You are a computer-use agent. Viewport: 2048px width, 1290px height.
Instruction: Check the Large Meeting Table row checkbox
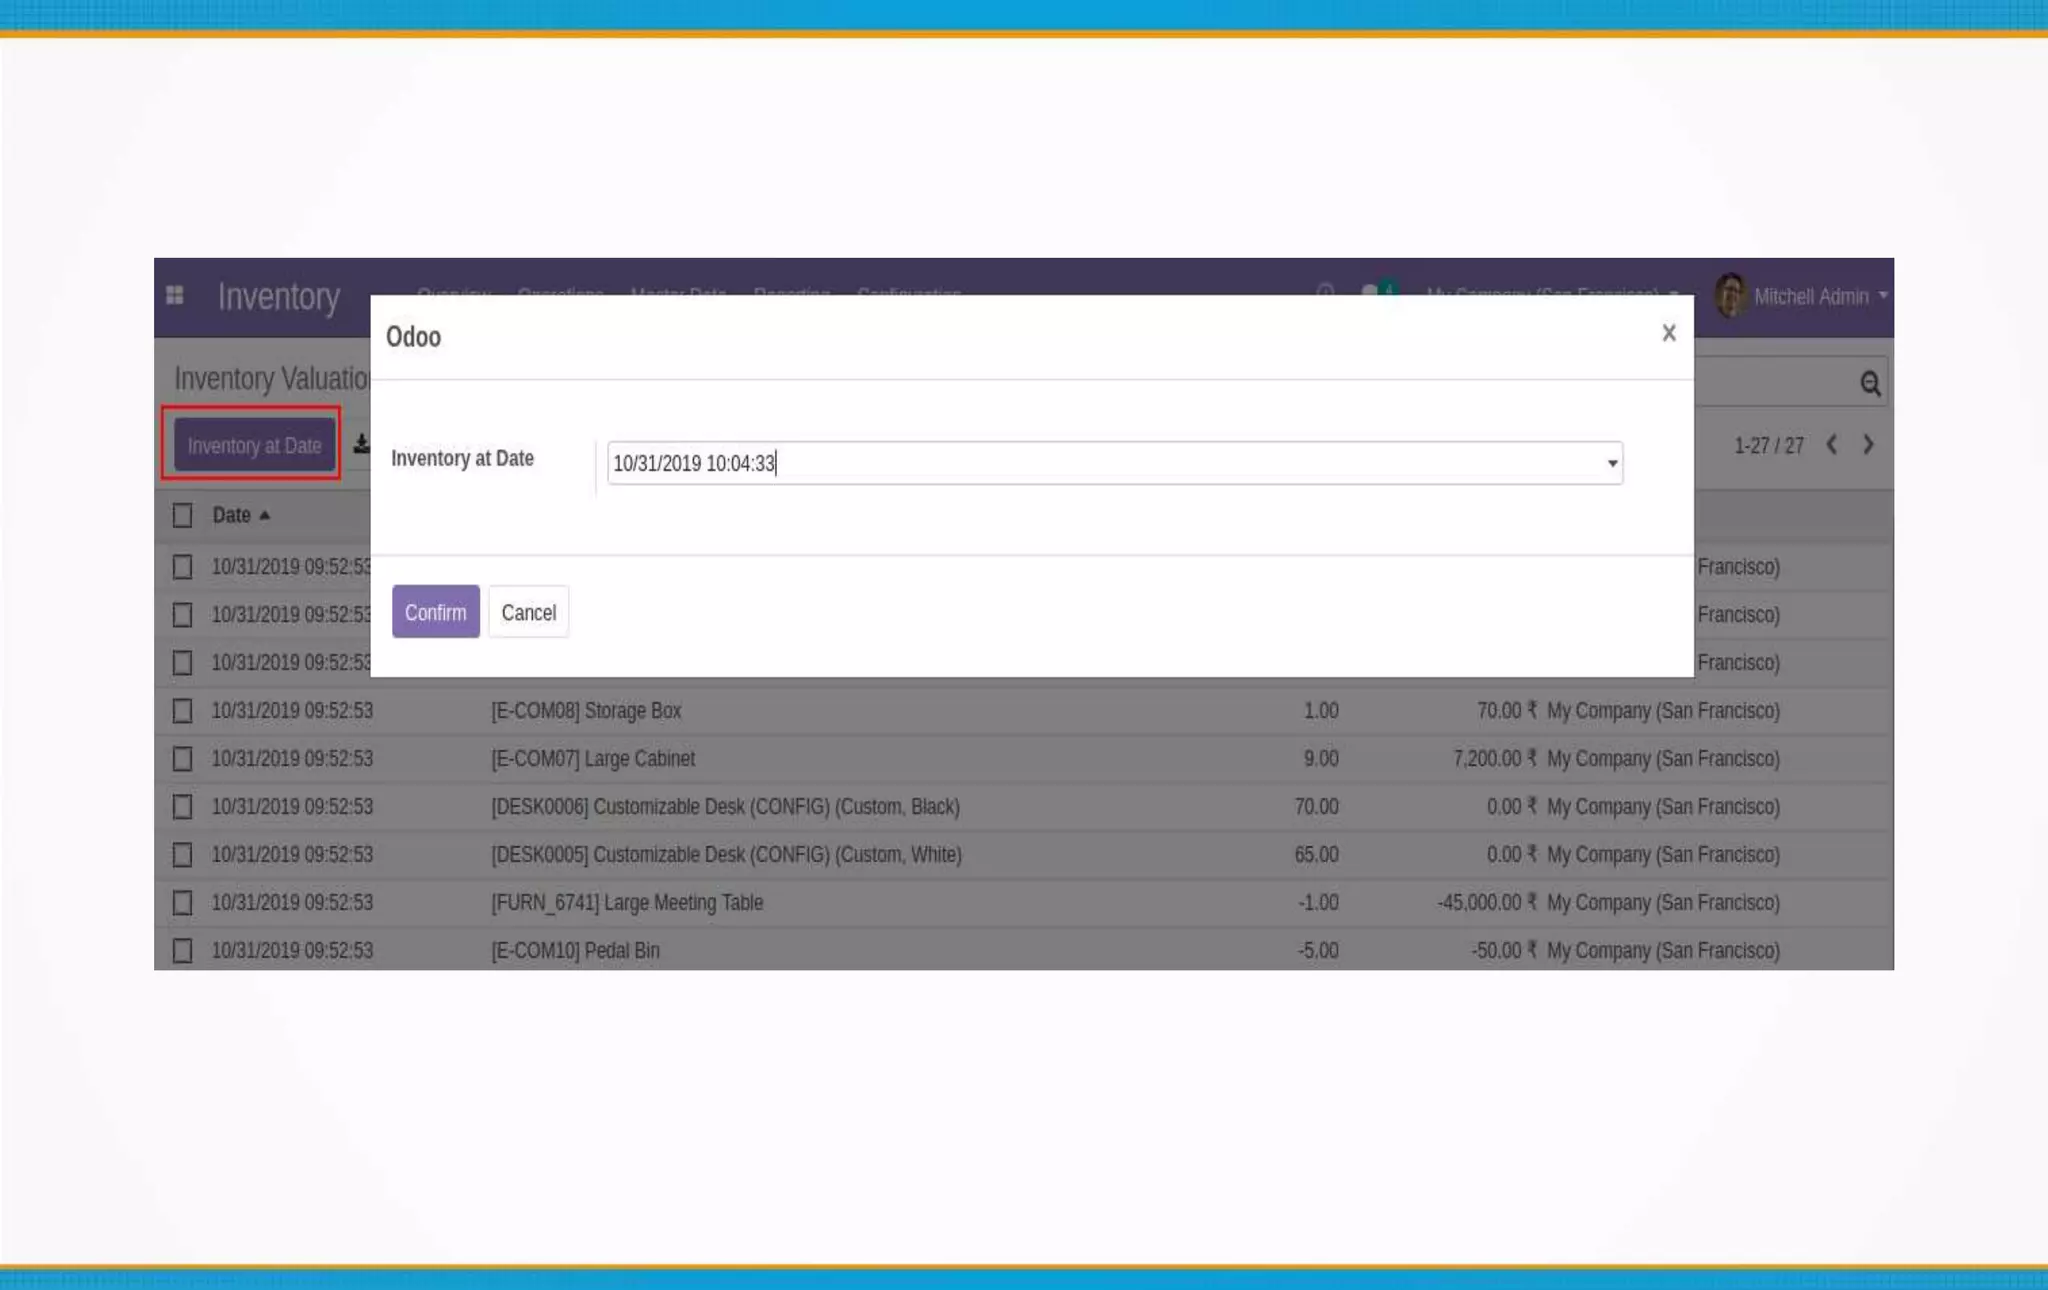(182, 903)
